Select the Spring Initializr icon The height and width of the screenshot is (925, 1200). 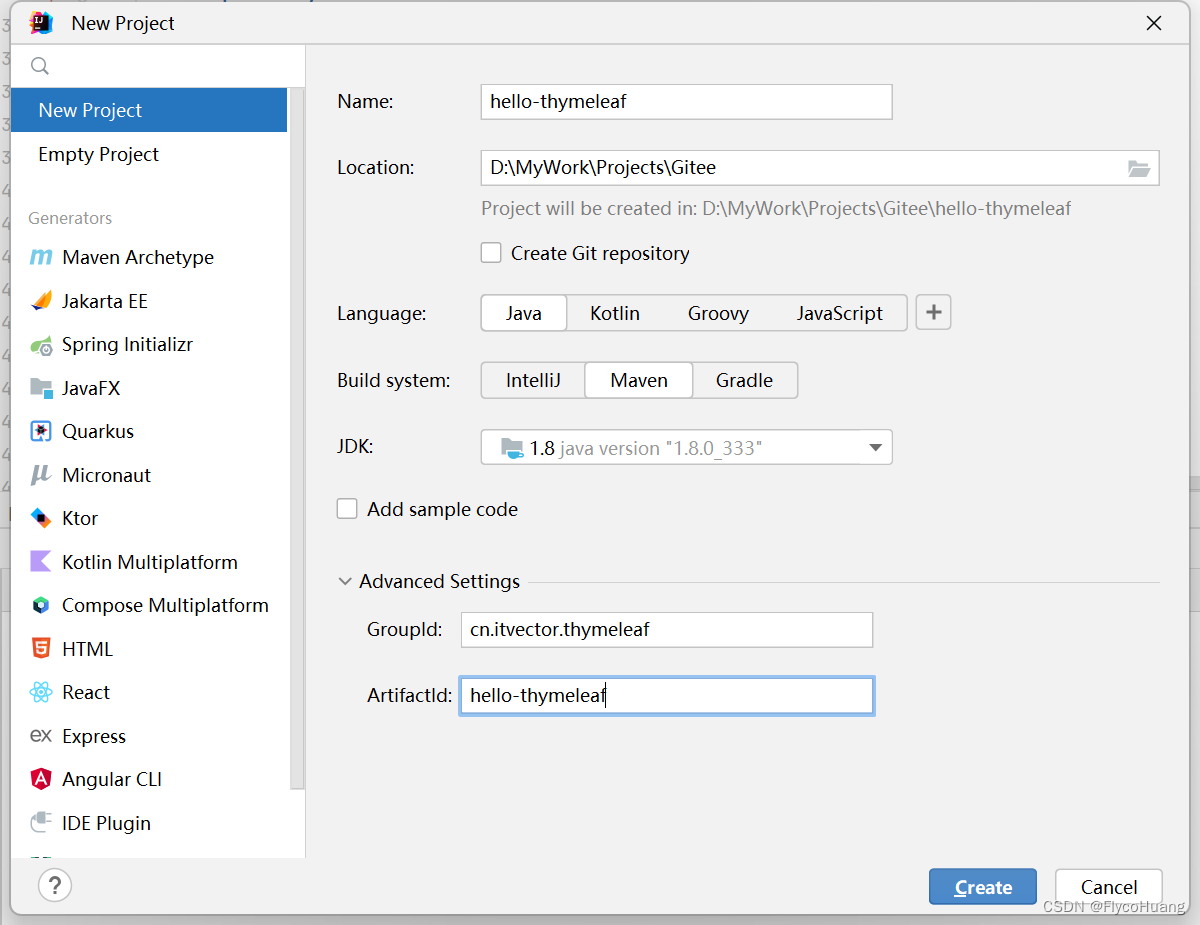[41, 345]
